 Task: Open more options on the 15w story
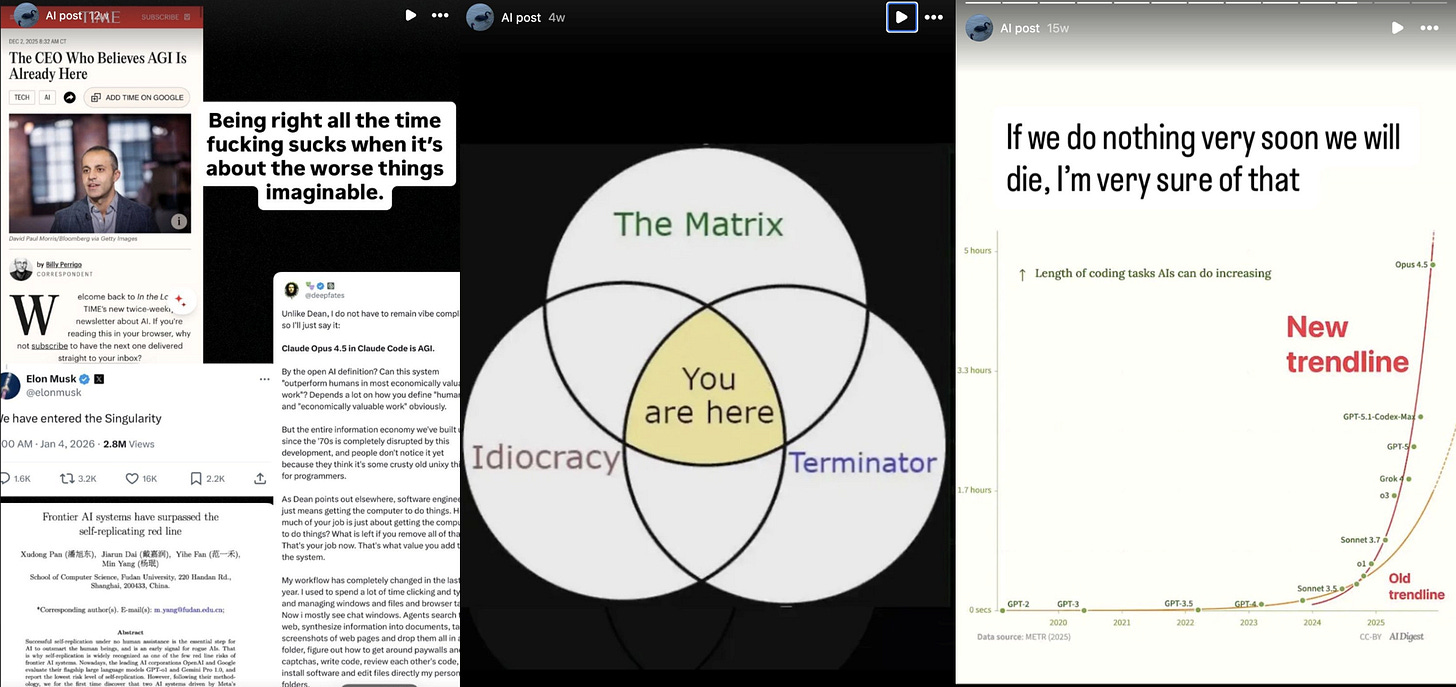1430,28
